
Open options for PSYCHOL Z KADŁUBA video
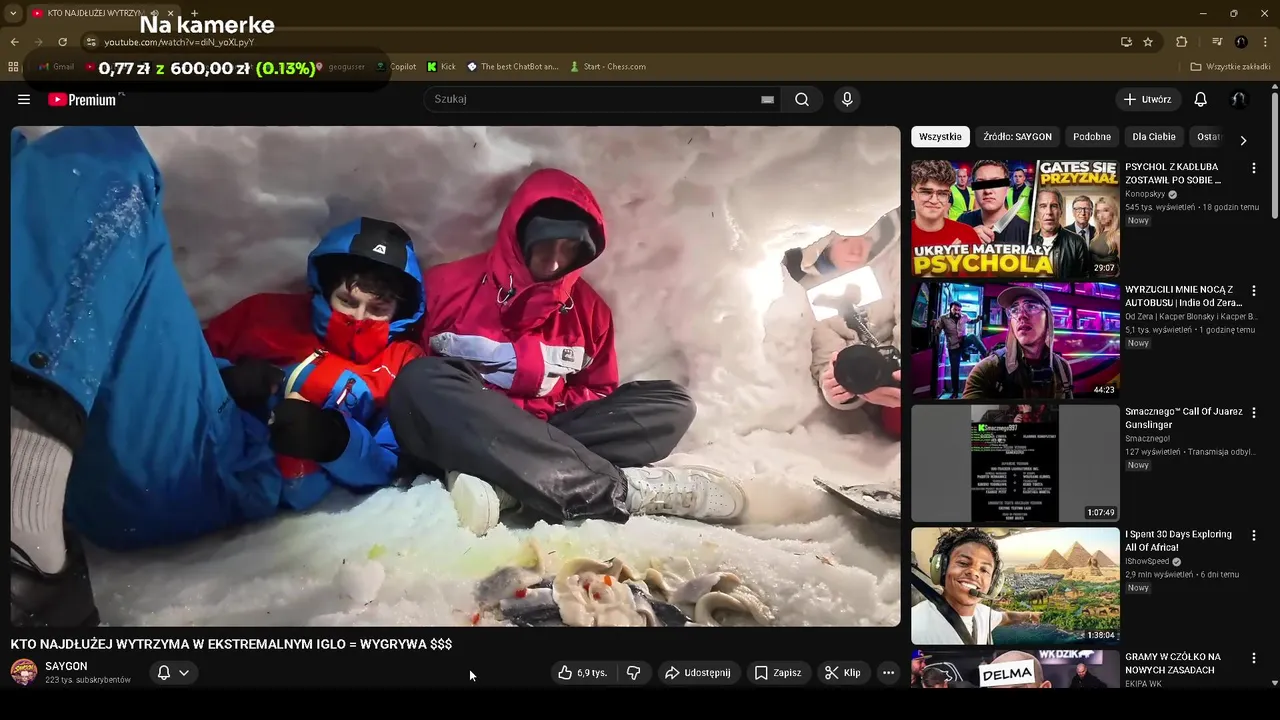click(x=1253, y=168)
